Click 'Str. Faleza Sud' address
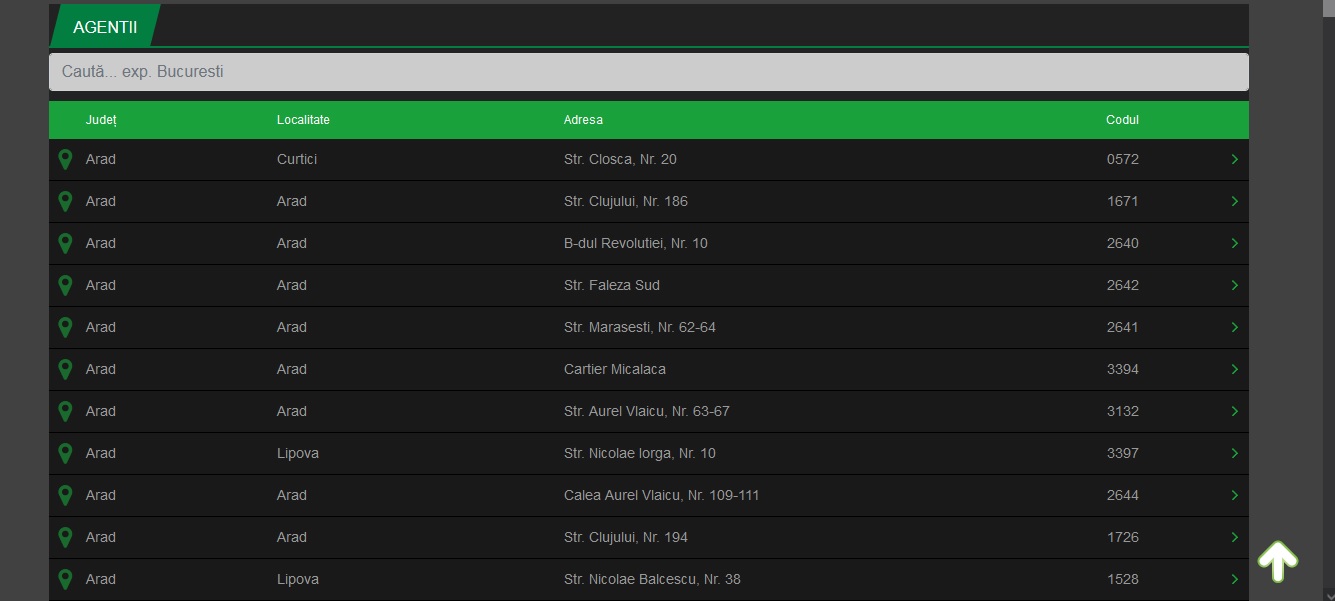 tap(612, 285)
